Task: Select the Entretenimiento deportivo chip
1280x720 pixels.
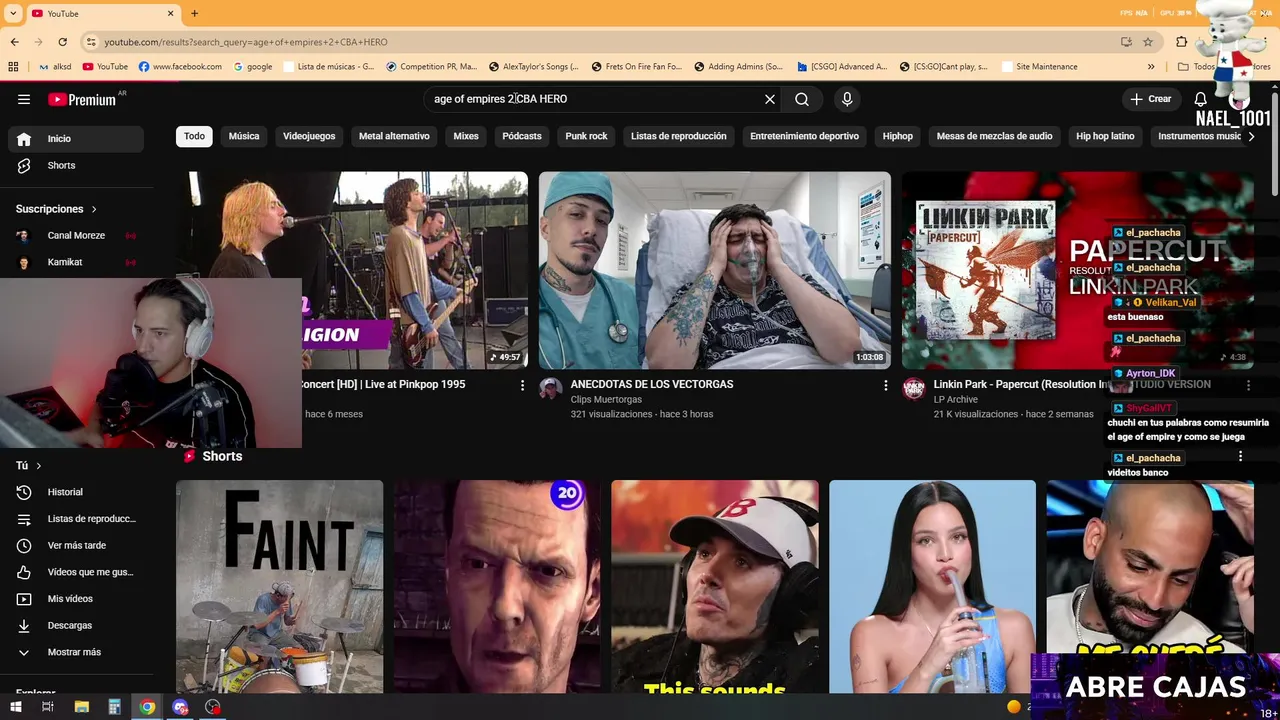Action: pyautogui.click(x=804, y=136)
